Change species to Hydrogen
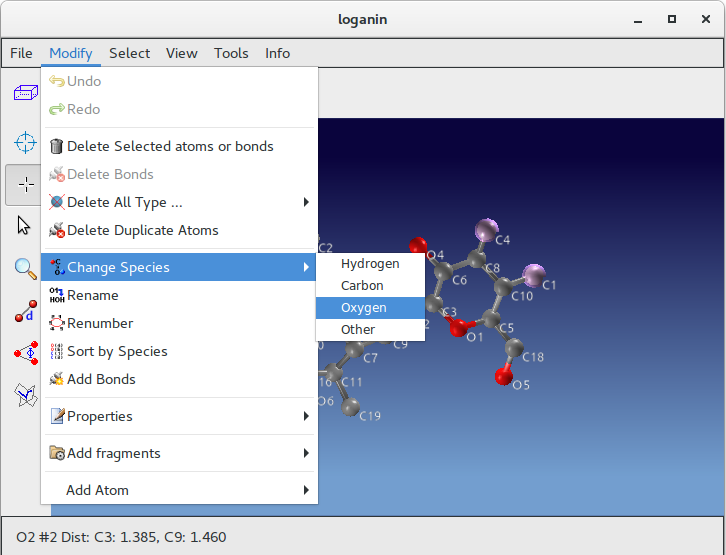The height and width of the screenshot is (555, 726). pyautogui.click(x=370, y=264)
